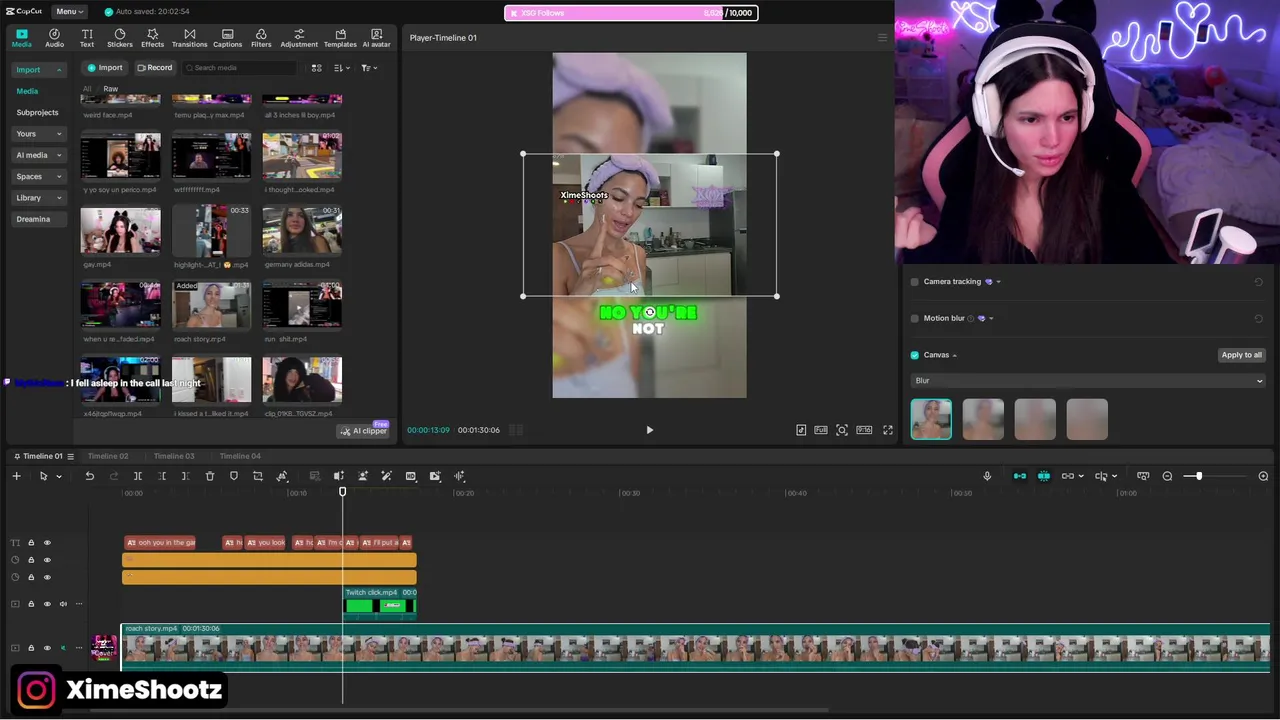Open the Stickers panel
The image size is (1280, 720).
(x=120, y=38)
